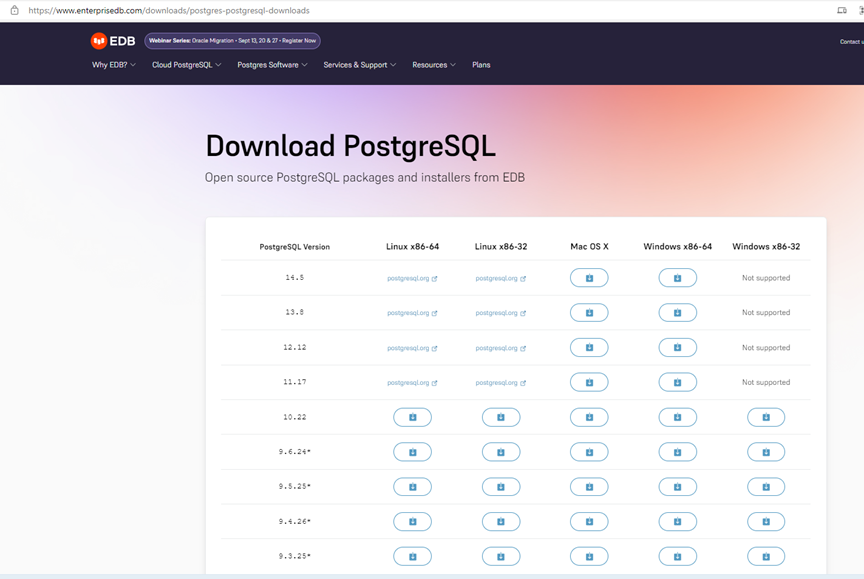Click the Linux x86-64 column header
This screenshot has width=864, height=579.
click(412, 246)
